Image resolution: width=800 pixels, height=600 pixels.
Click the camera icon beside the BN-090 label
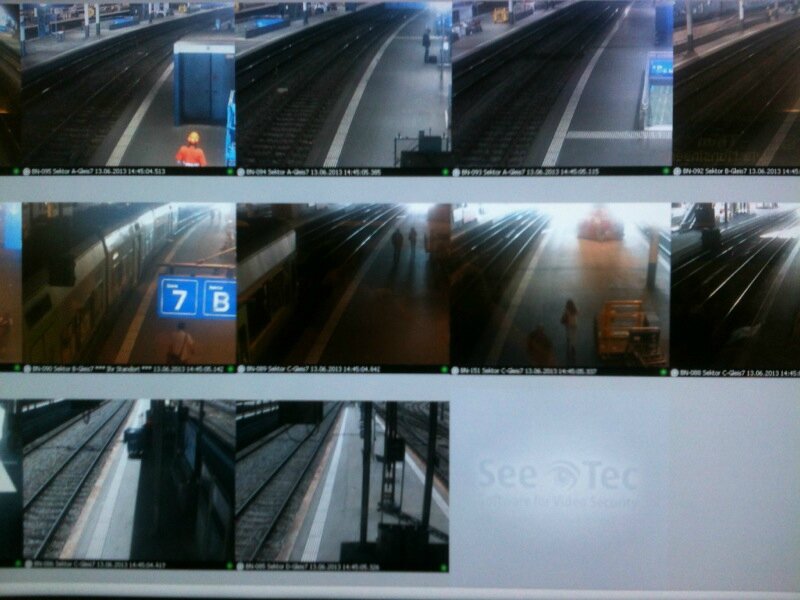pos(27,368)
